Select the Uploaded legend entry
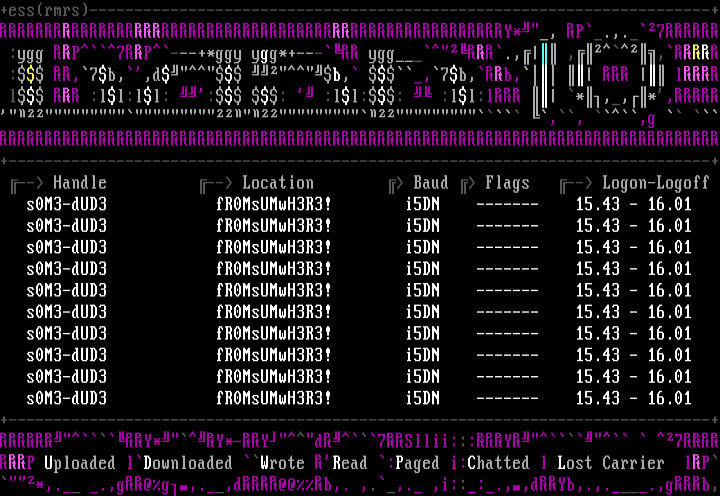 click(x=79, y=463)
